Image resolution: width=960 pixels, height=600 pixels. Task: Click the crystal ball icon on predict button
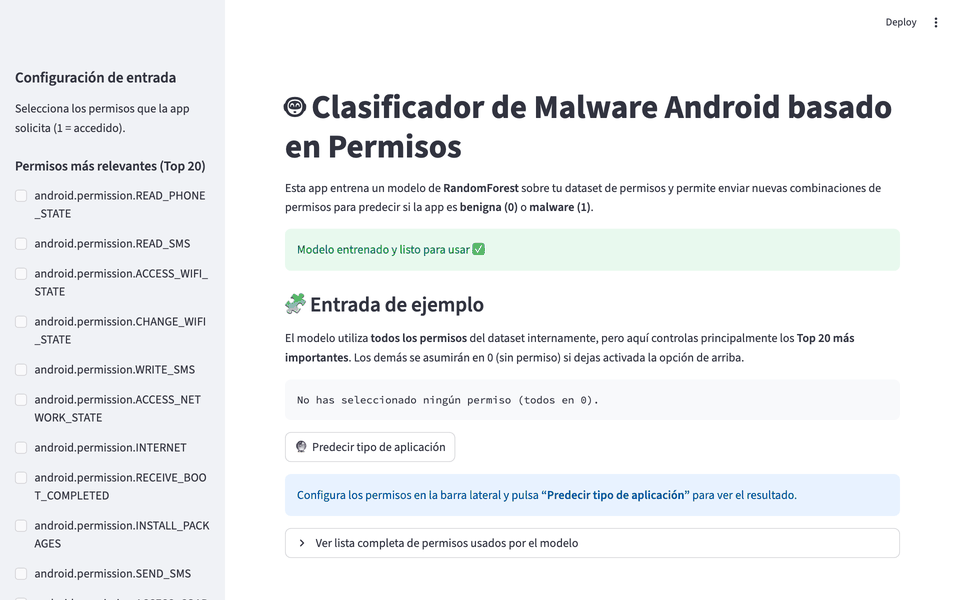pyautogui.click(x=301, y=447)
